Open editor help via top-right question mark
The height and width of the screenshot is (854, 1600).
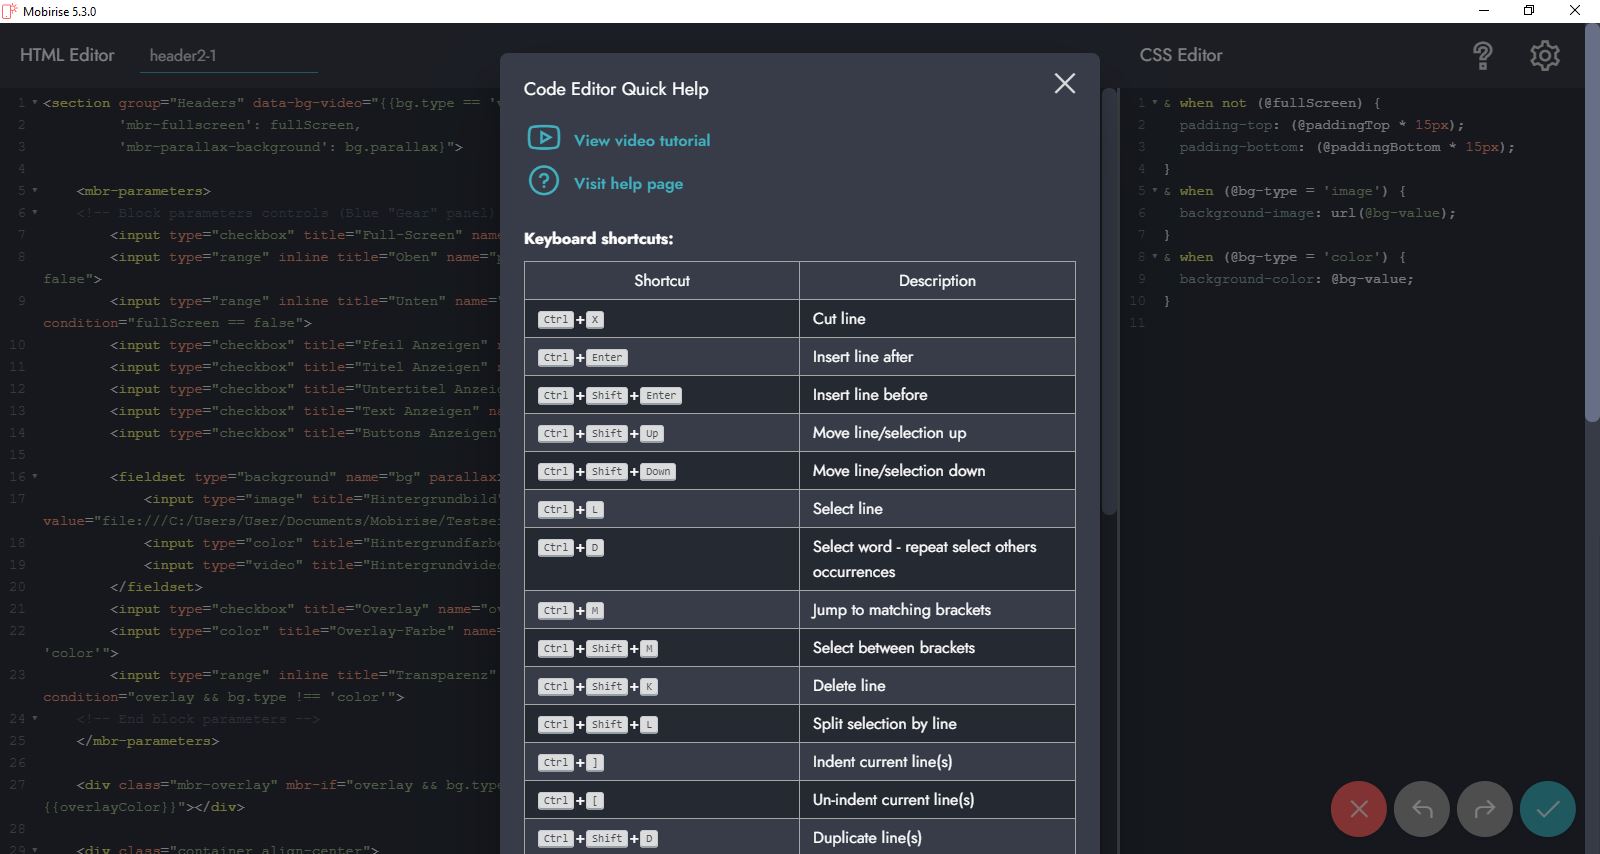tap(1482, 56)
